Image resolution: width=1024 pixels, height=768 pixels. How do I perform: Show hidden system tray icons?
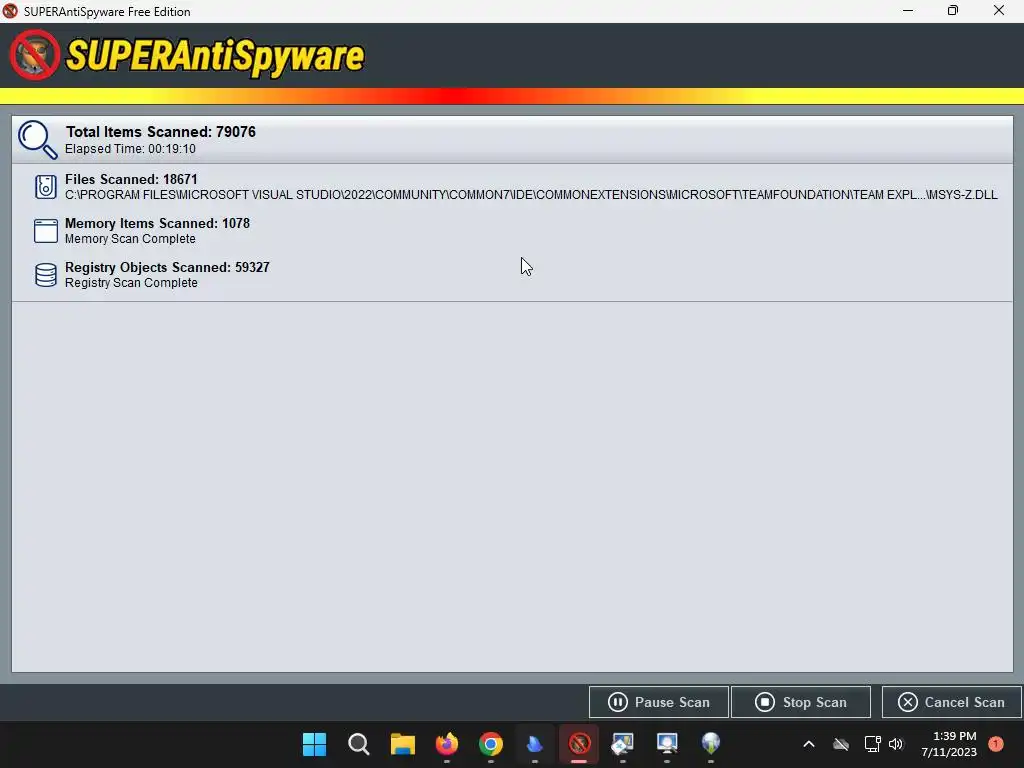pyautogui.click(x=808, y=744)
